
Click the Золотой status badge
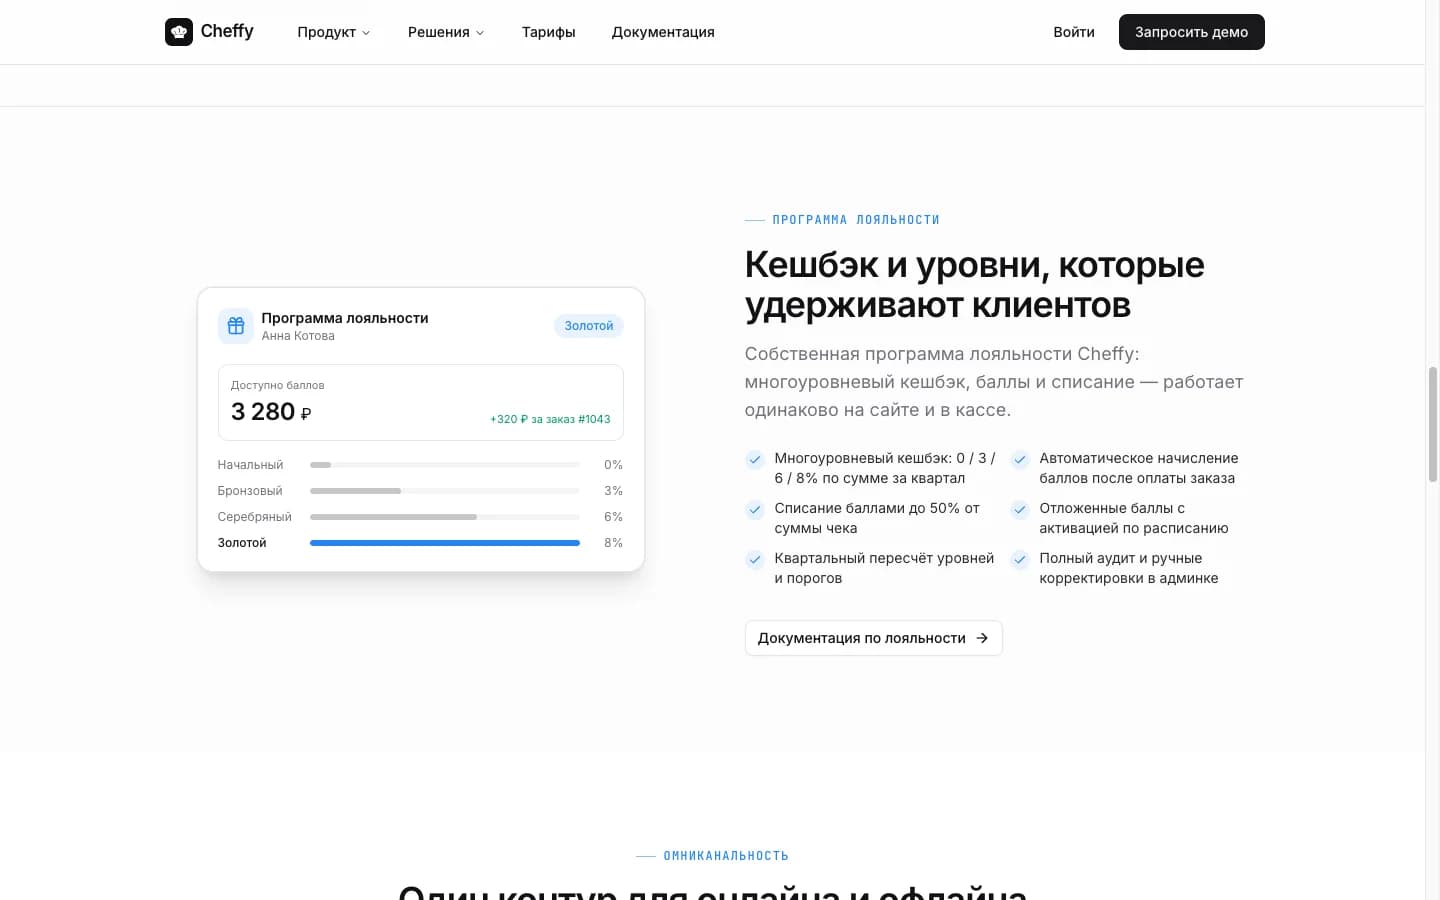(x=589, y=326)
